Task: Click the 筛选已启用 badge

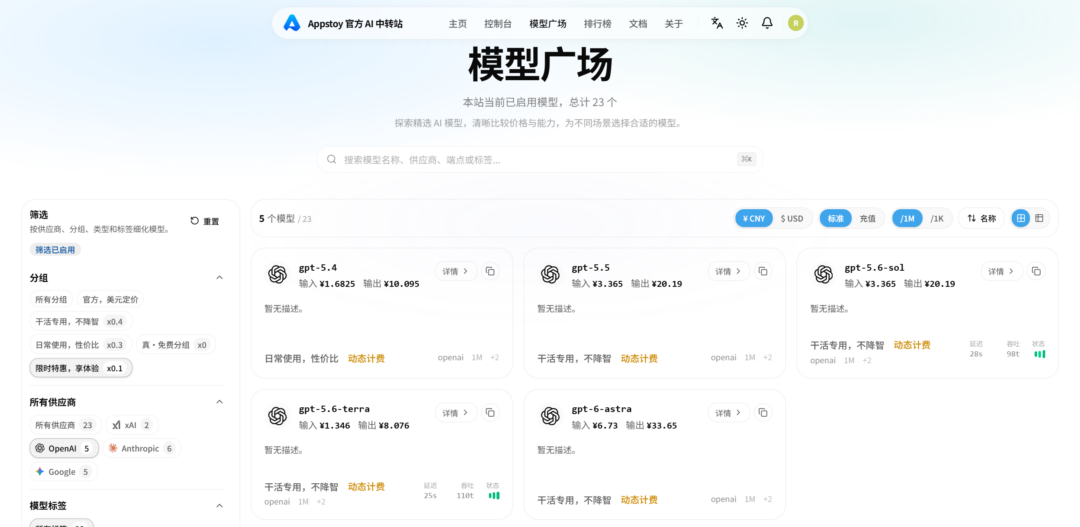Action: [x=55, y=249]
